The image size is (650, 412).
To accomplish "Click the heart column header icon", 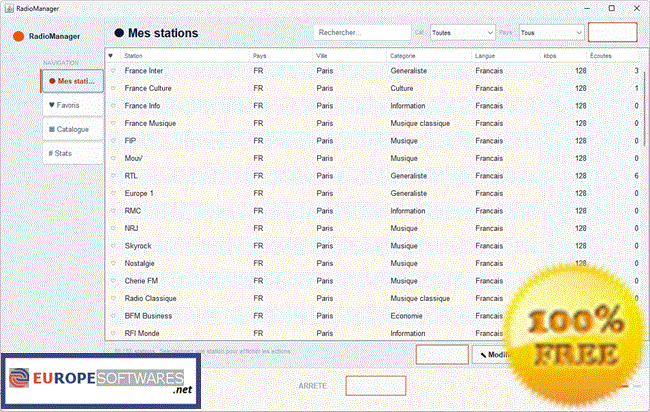I will click(x=111, y=56).
